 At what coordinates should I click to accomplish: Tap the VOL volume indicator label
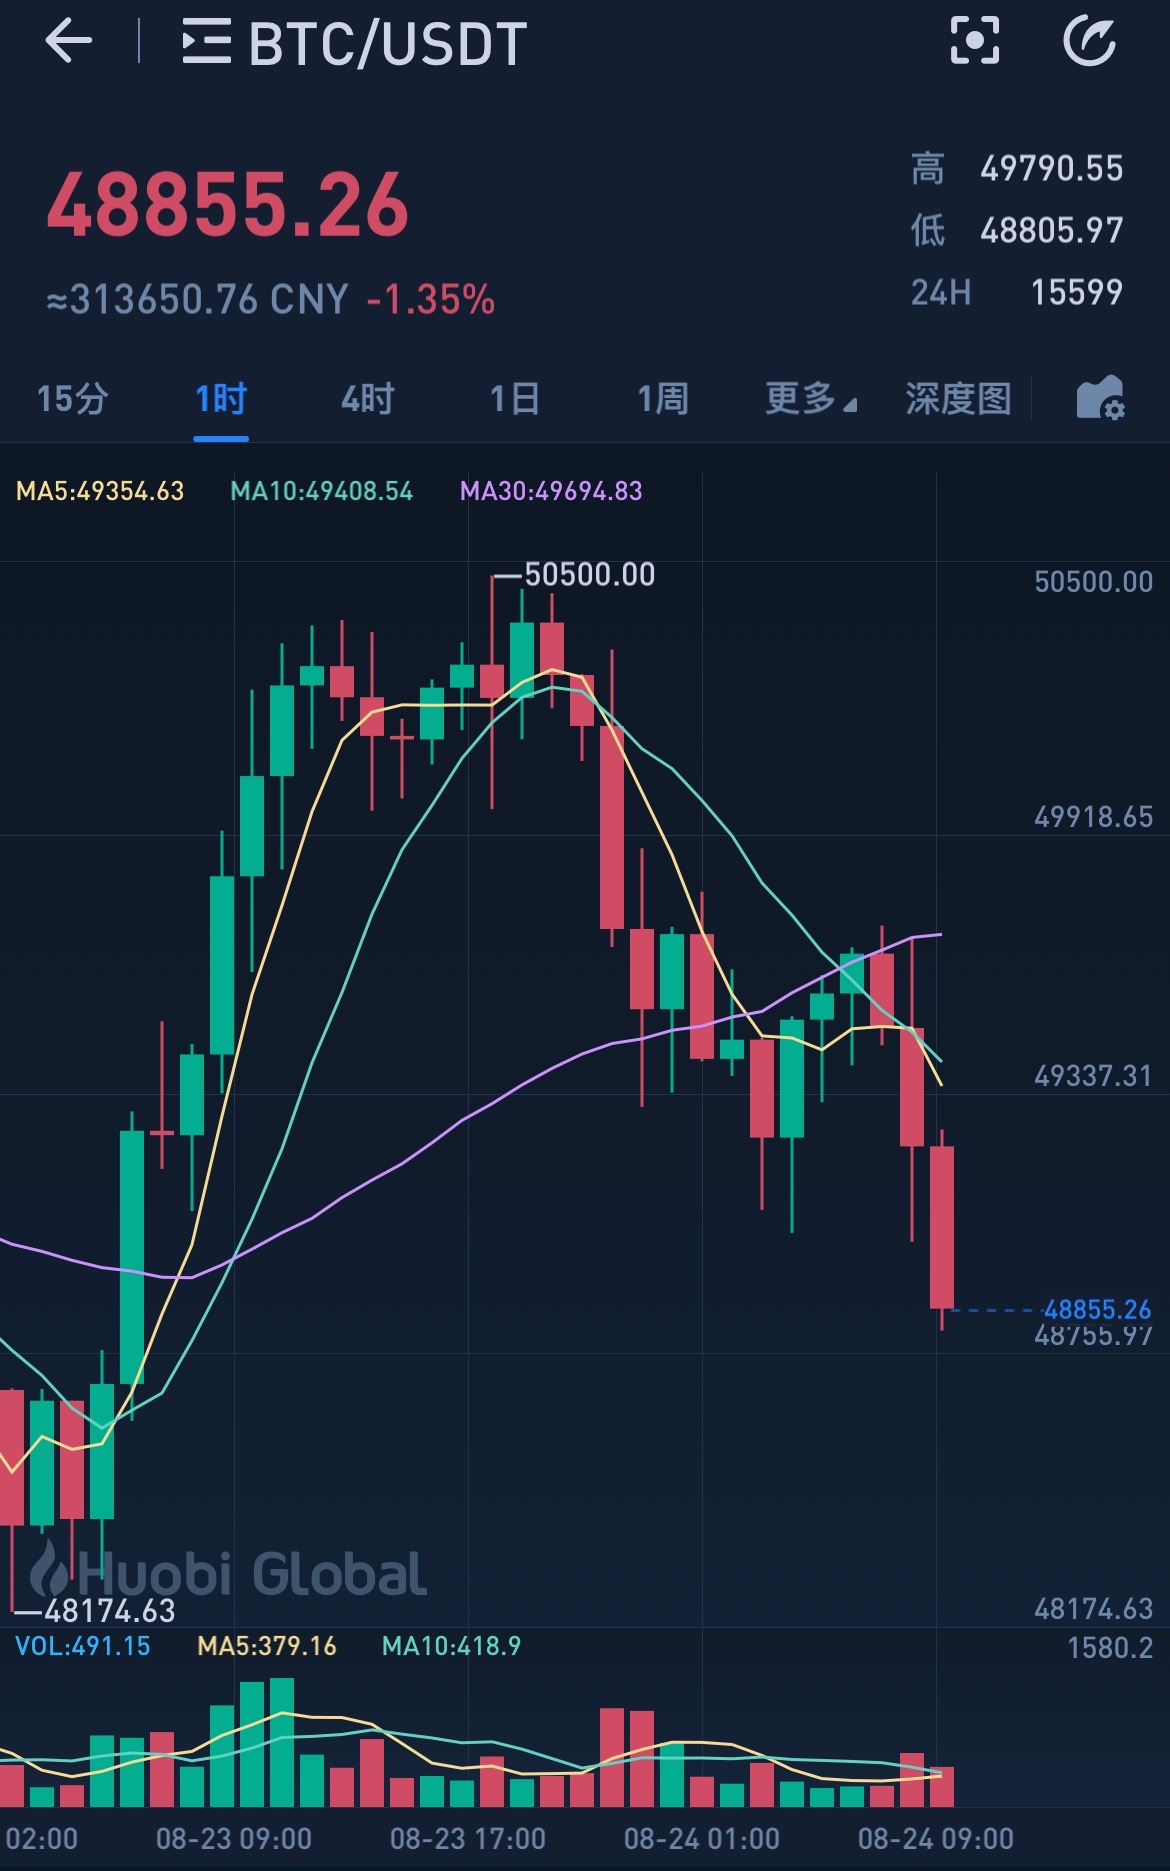click(83, 1646)
